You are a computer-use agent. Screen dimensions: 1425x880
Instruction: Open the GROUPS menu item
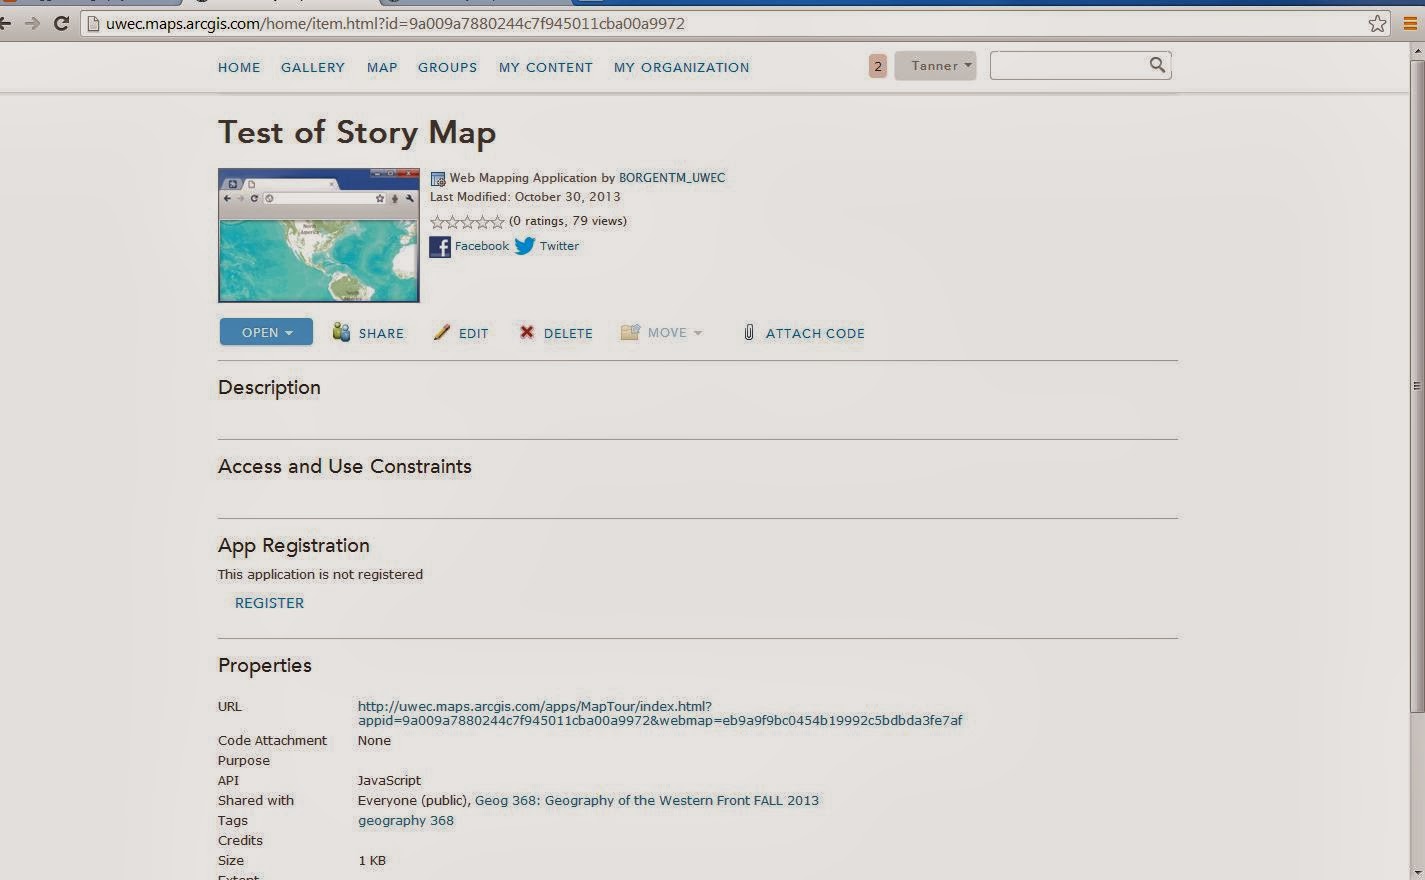pos(447,67)
